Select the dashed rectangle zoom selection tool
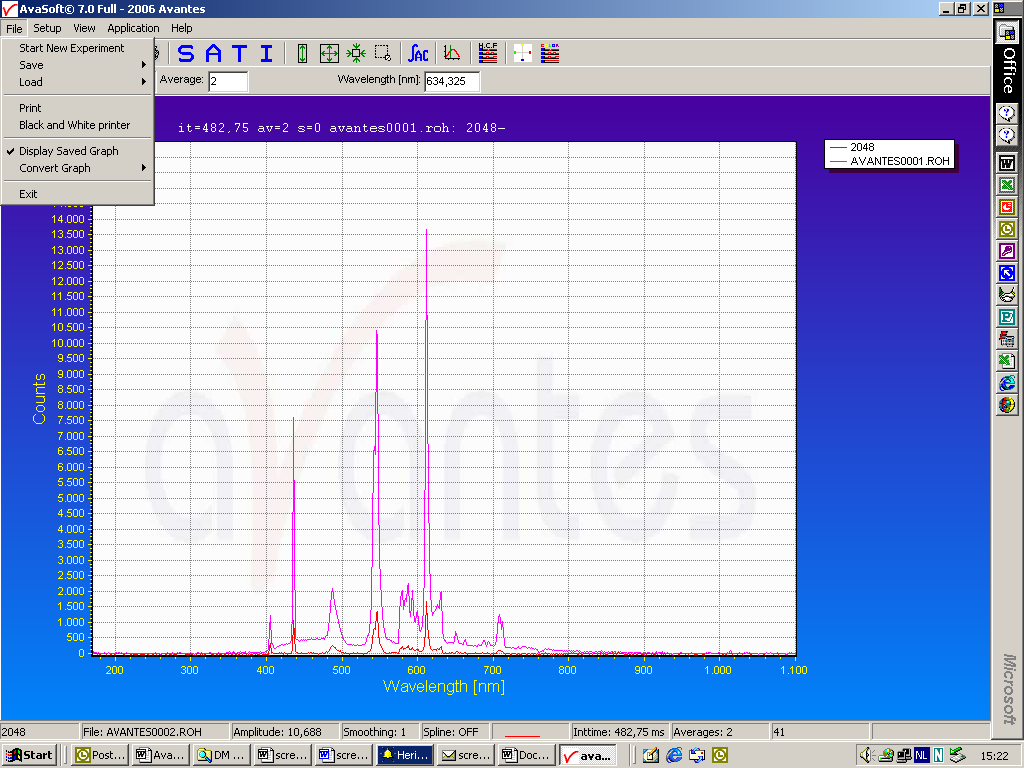 click(383, 54)
